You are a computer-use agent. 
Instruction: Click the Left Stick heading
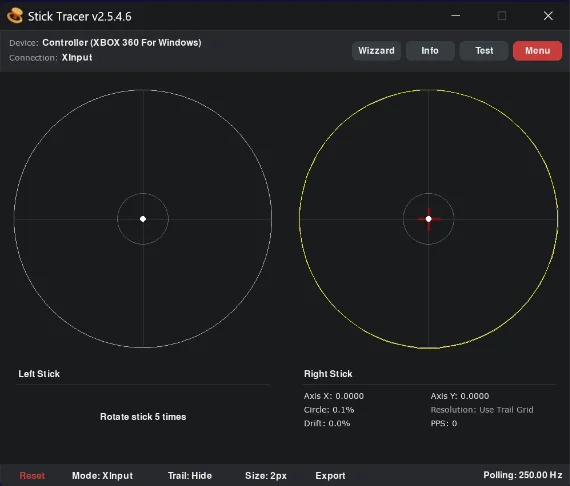click(39, 374)
